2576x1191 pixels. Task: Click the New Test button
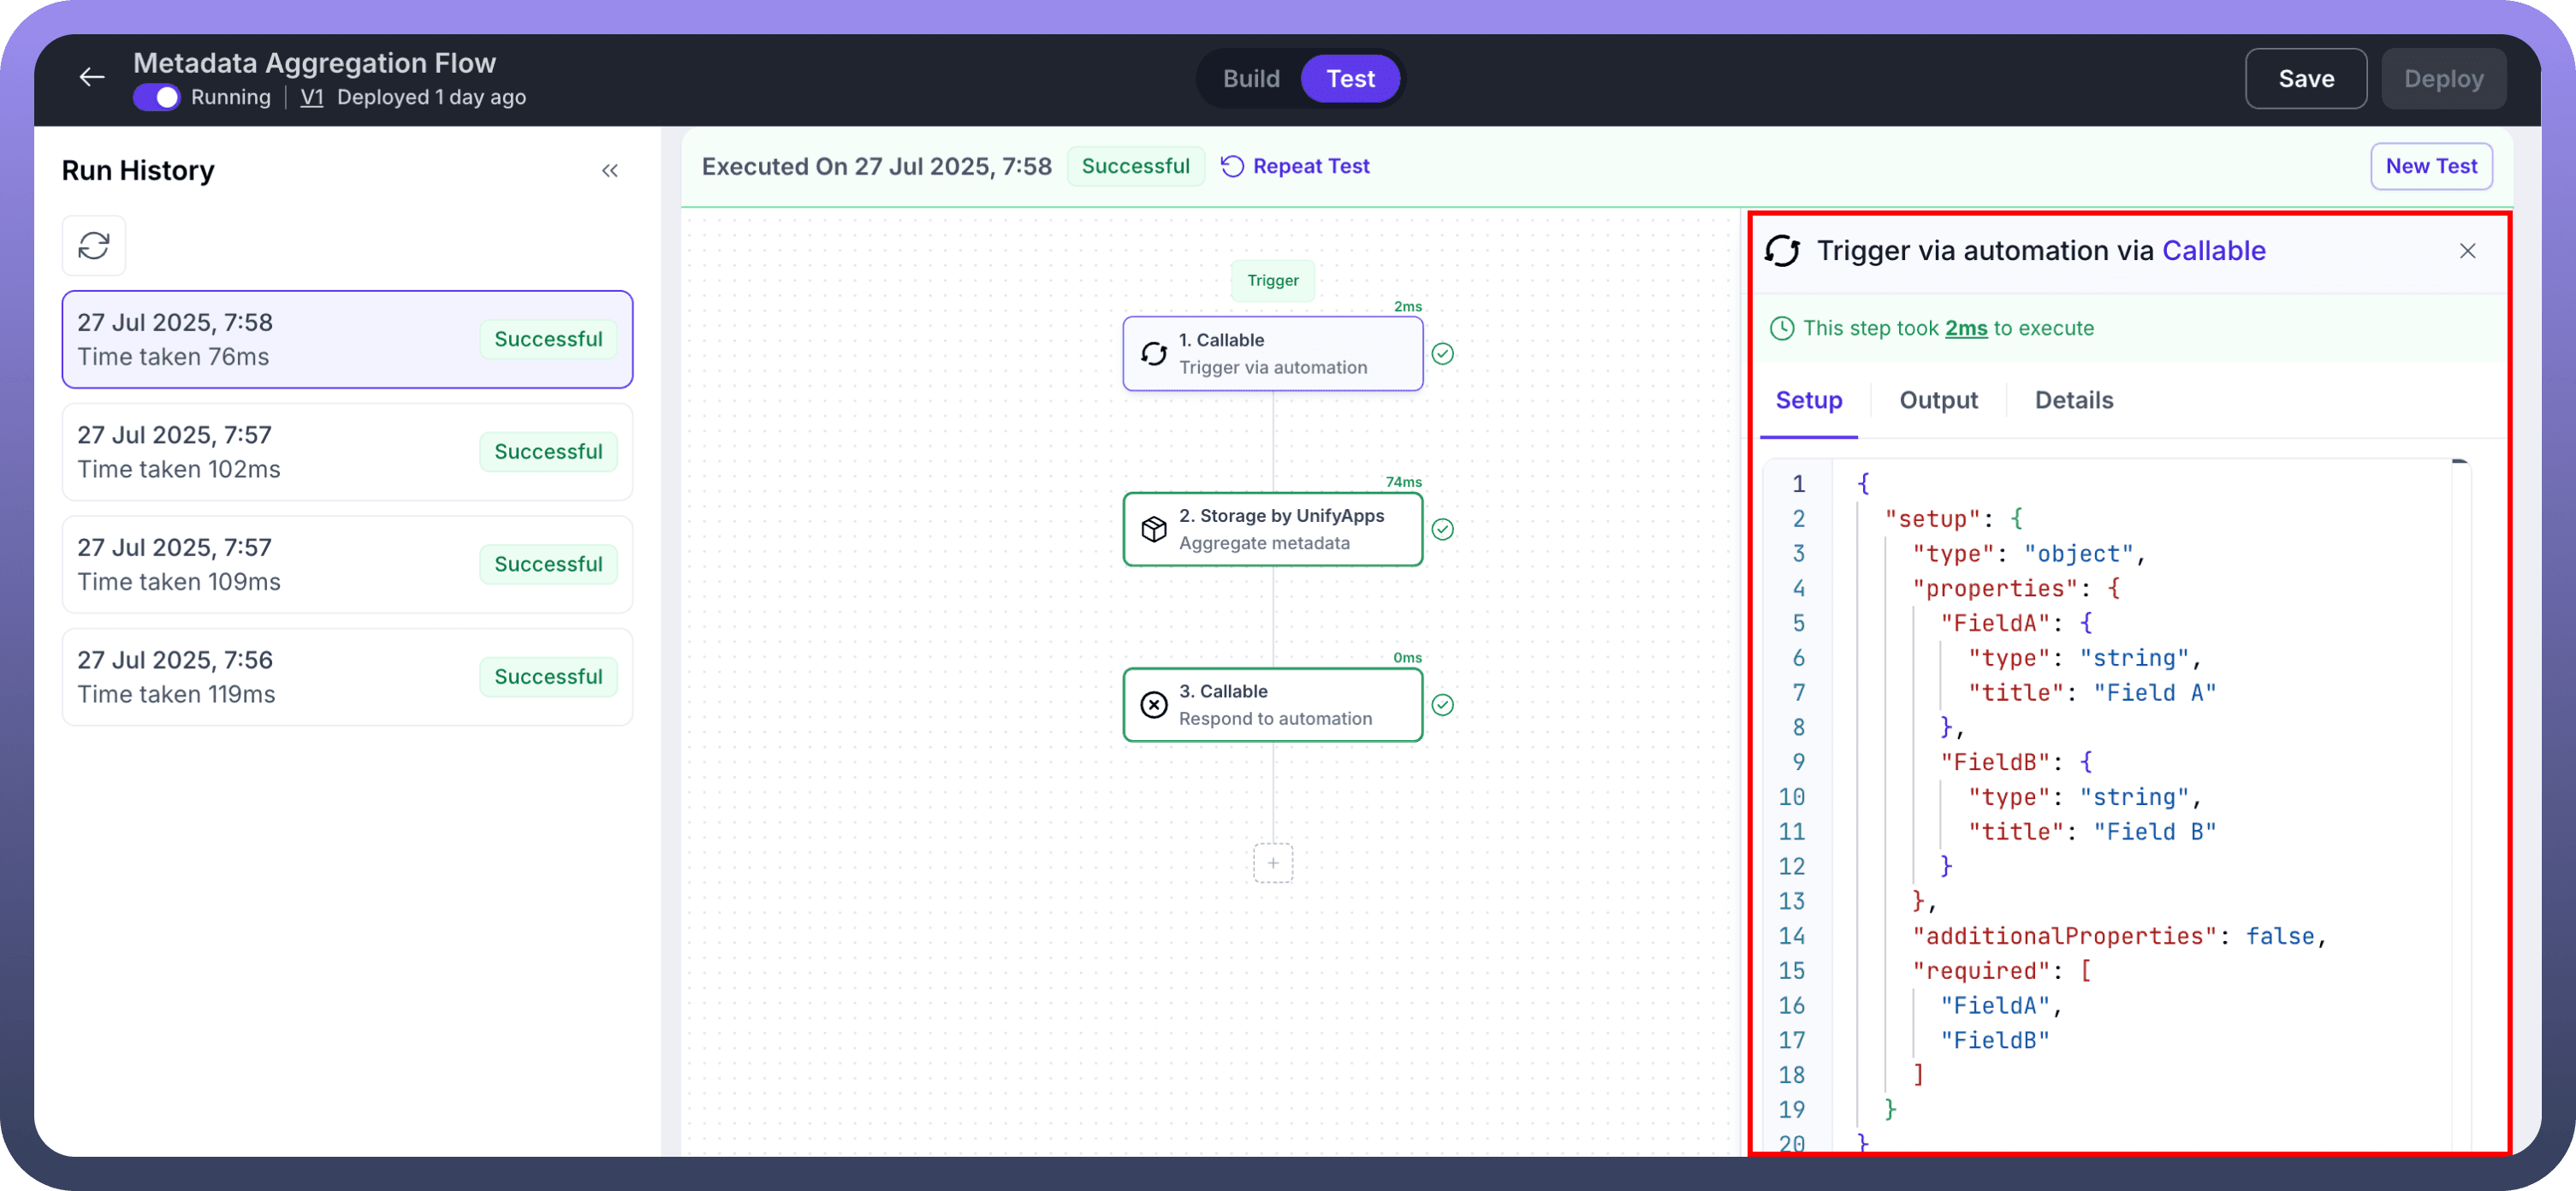[x=2431, y=166]
